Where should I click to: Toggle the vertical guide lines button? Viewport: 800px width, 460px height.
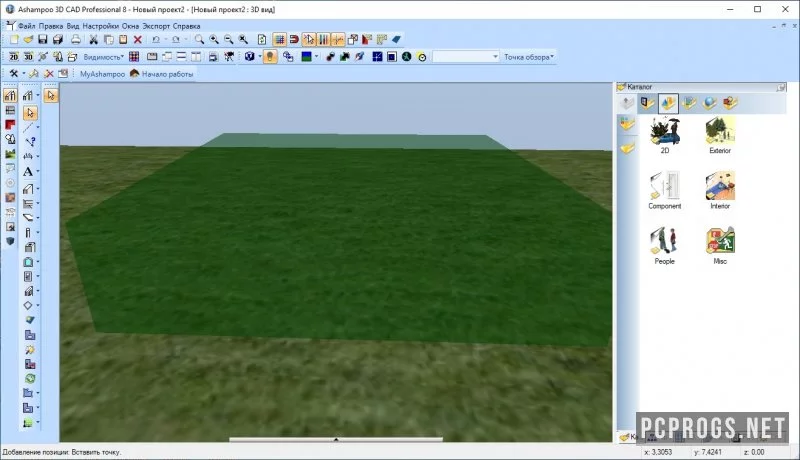323,39
